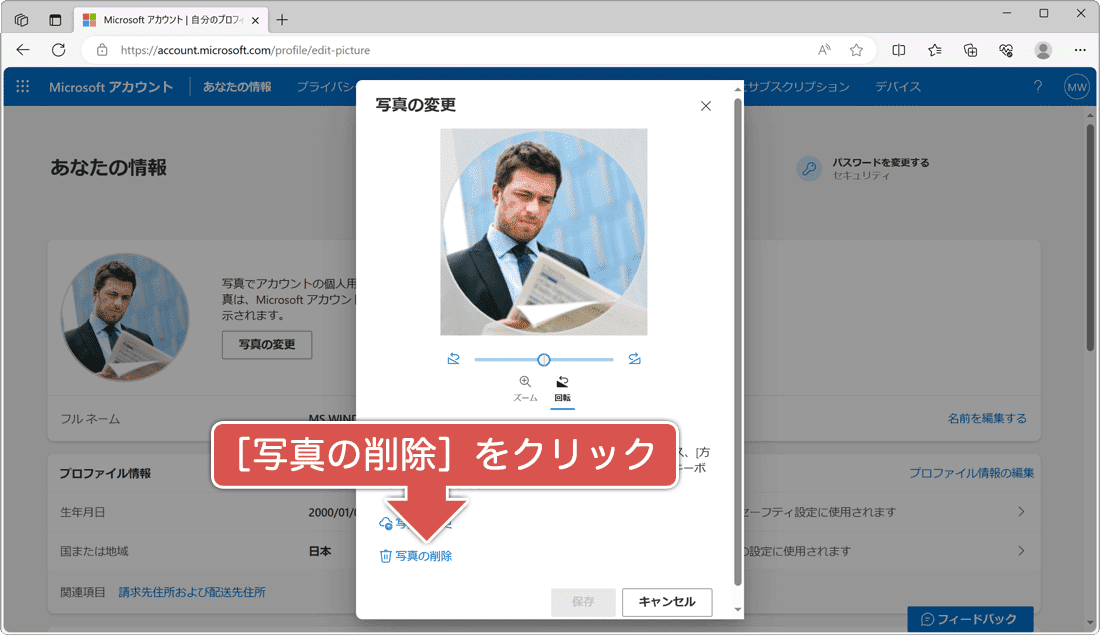
Task: Open the Edge Collections icon in the toolbar
Action: pos(969,49)
